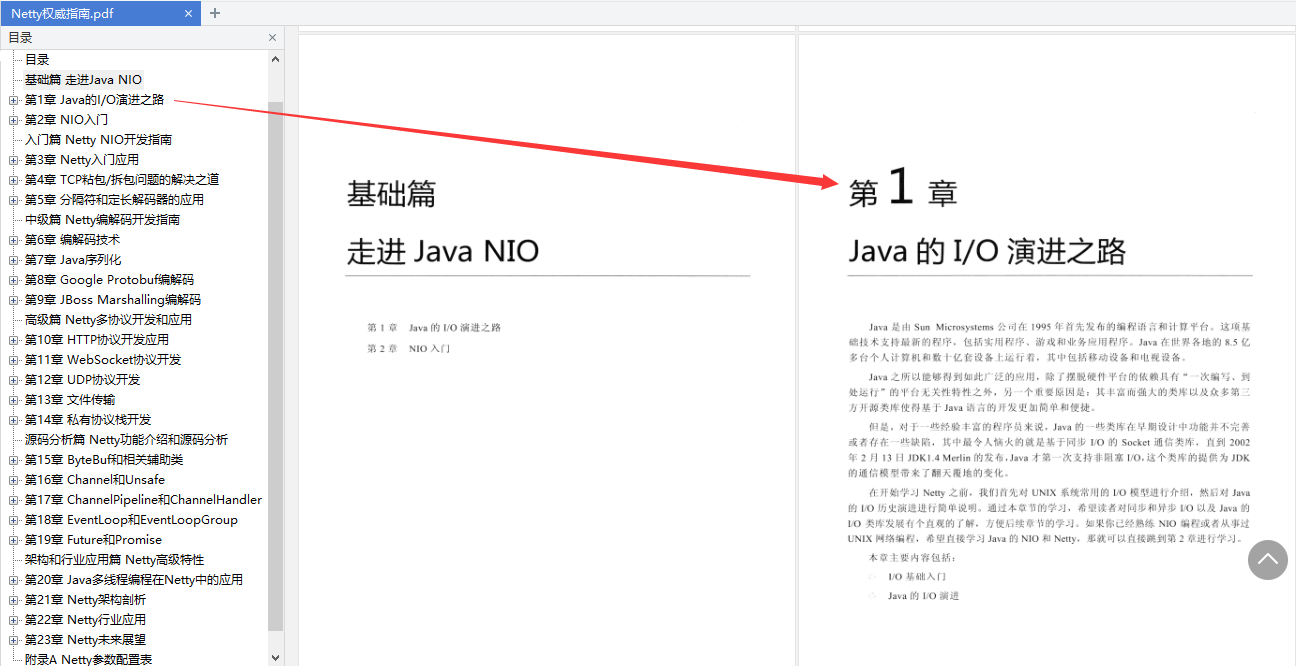Go to 第3章 Netty入门应用 bookmark
The height and width of the screenshot is (666, 1296).
click(x=82, y=160)
